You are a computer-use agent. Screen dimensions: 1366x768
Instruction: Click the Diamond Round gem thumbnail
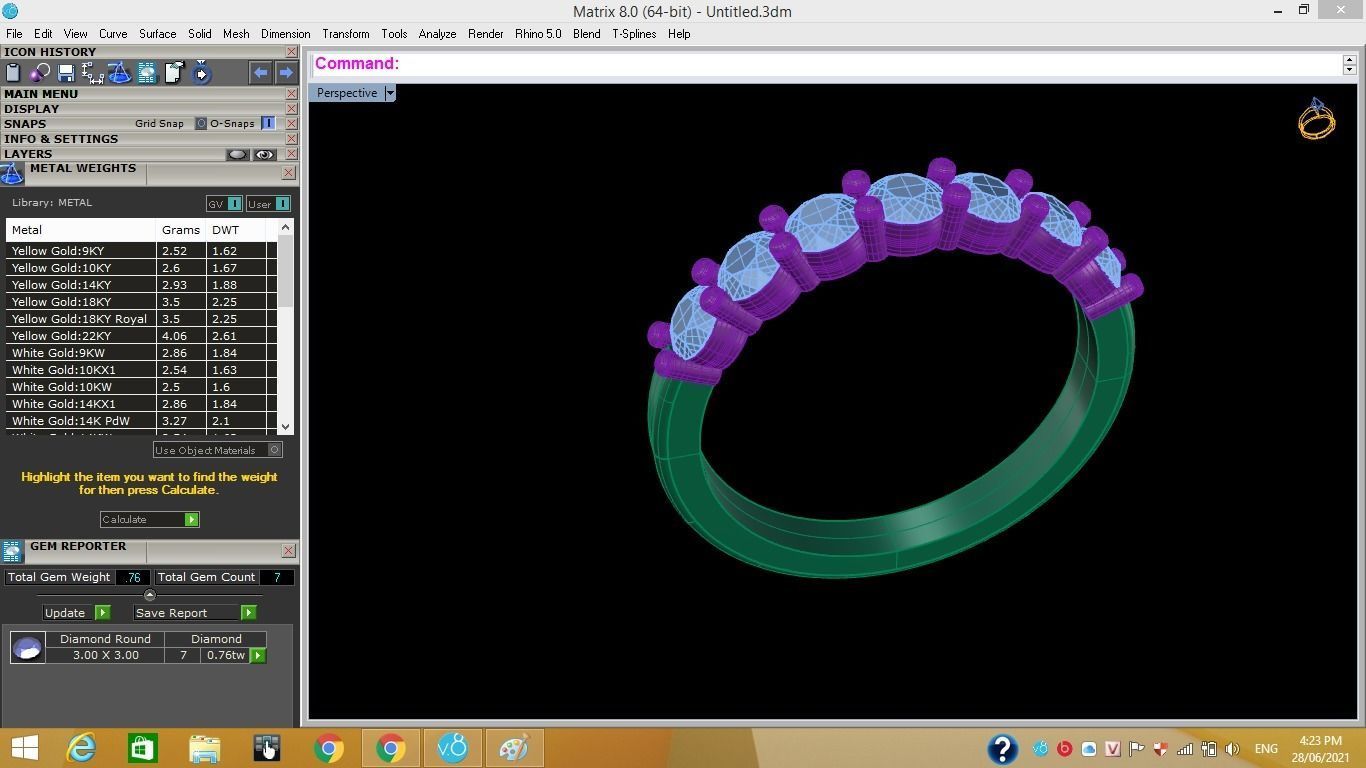(x=27, y=648)
